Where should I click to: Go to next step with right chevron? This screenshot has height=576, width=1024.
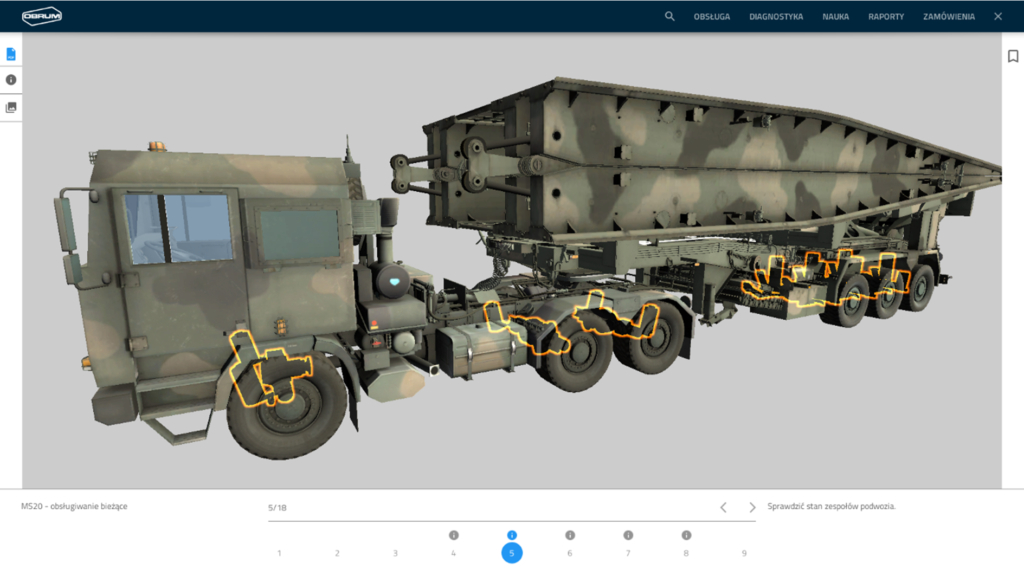coord(752,507)
